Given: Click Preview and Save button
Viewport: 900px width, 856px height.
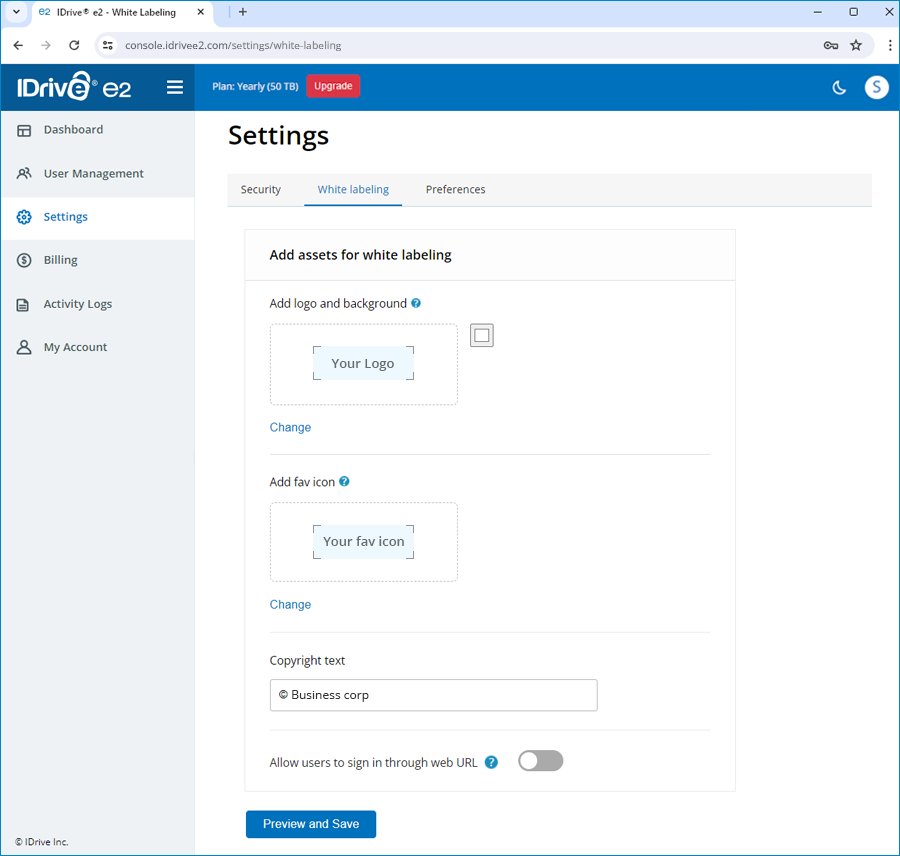Looking at the screenshot, I should (311, 824).
